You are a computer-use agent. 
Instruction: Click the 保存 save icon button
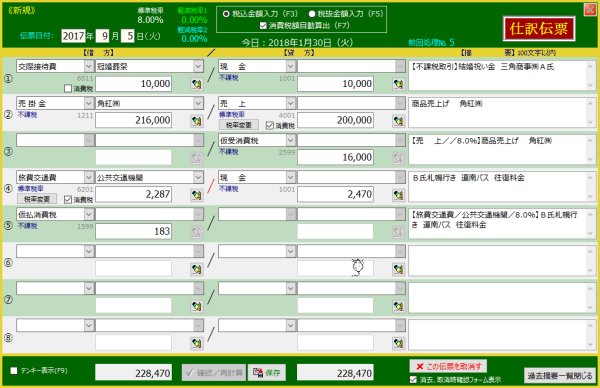(267, 373)
